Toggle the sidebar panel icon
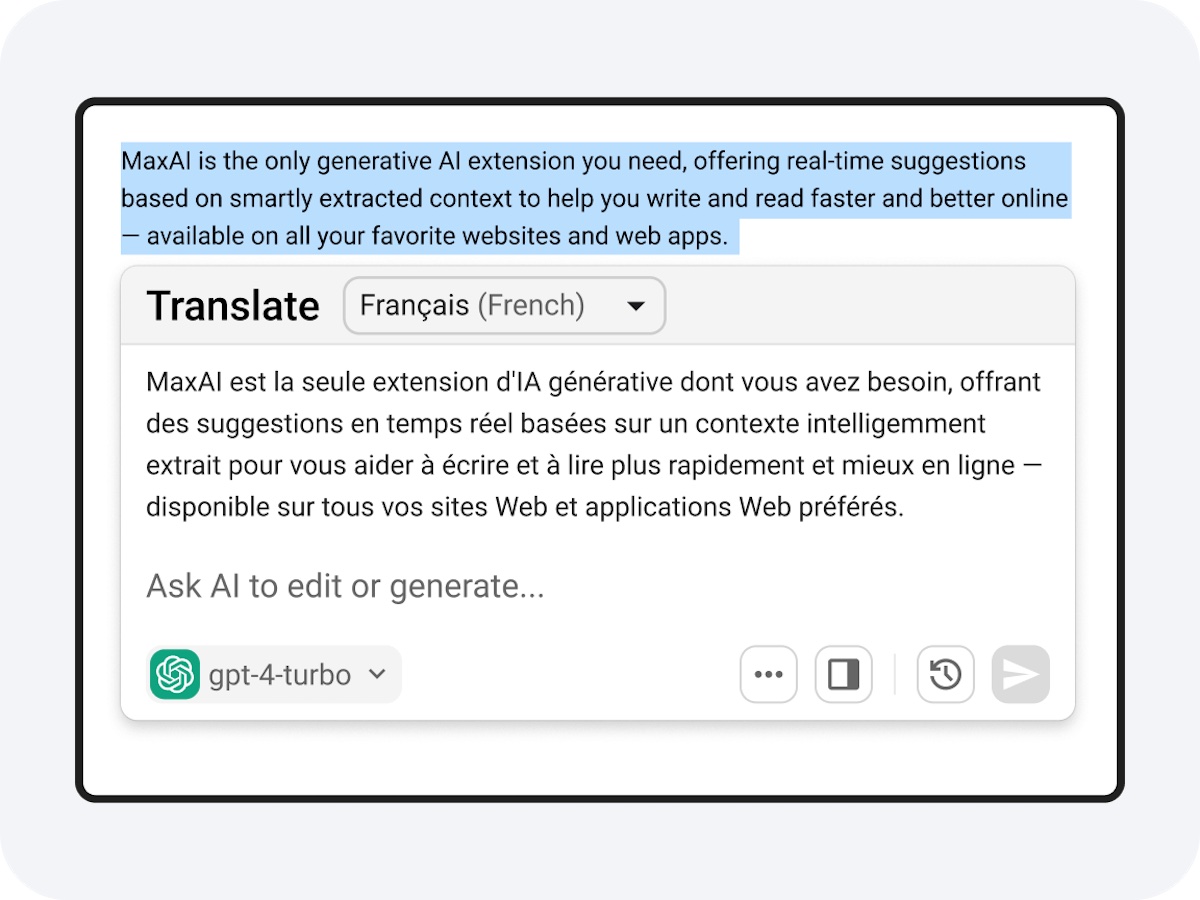1200x900 pixels. coord(844,674)
